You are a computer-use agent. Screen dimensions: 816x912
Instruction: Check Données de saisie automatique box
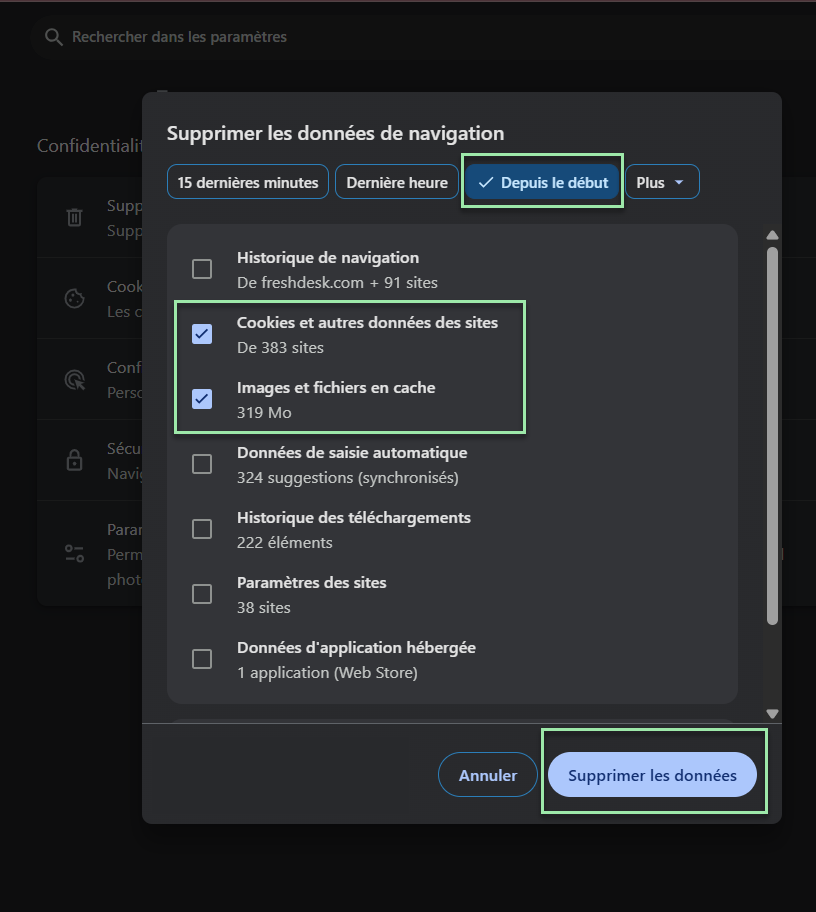coord(202,464)
